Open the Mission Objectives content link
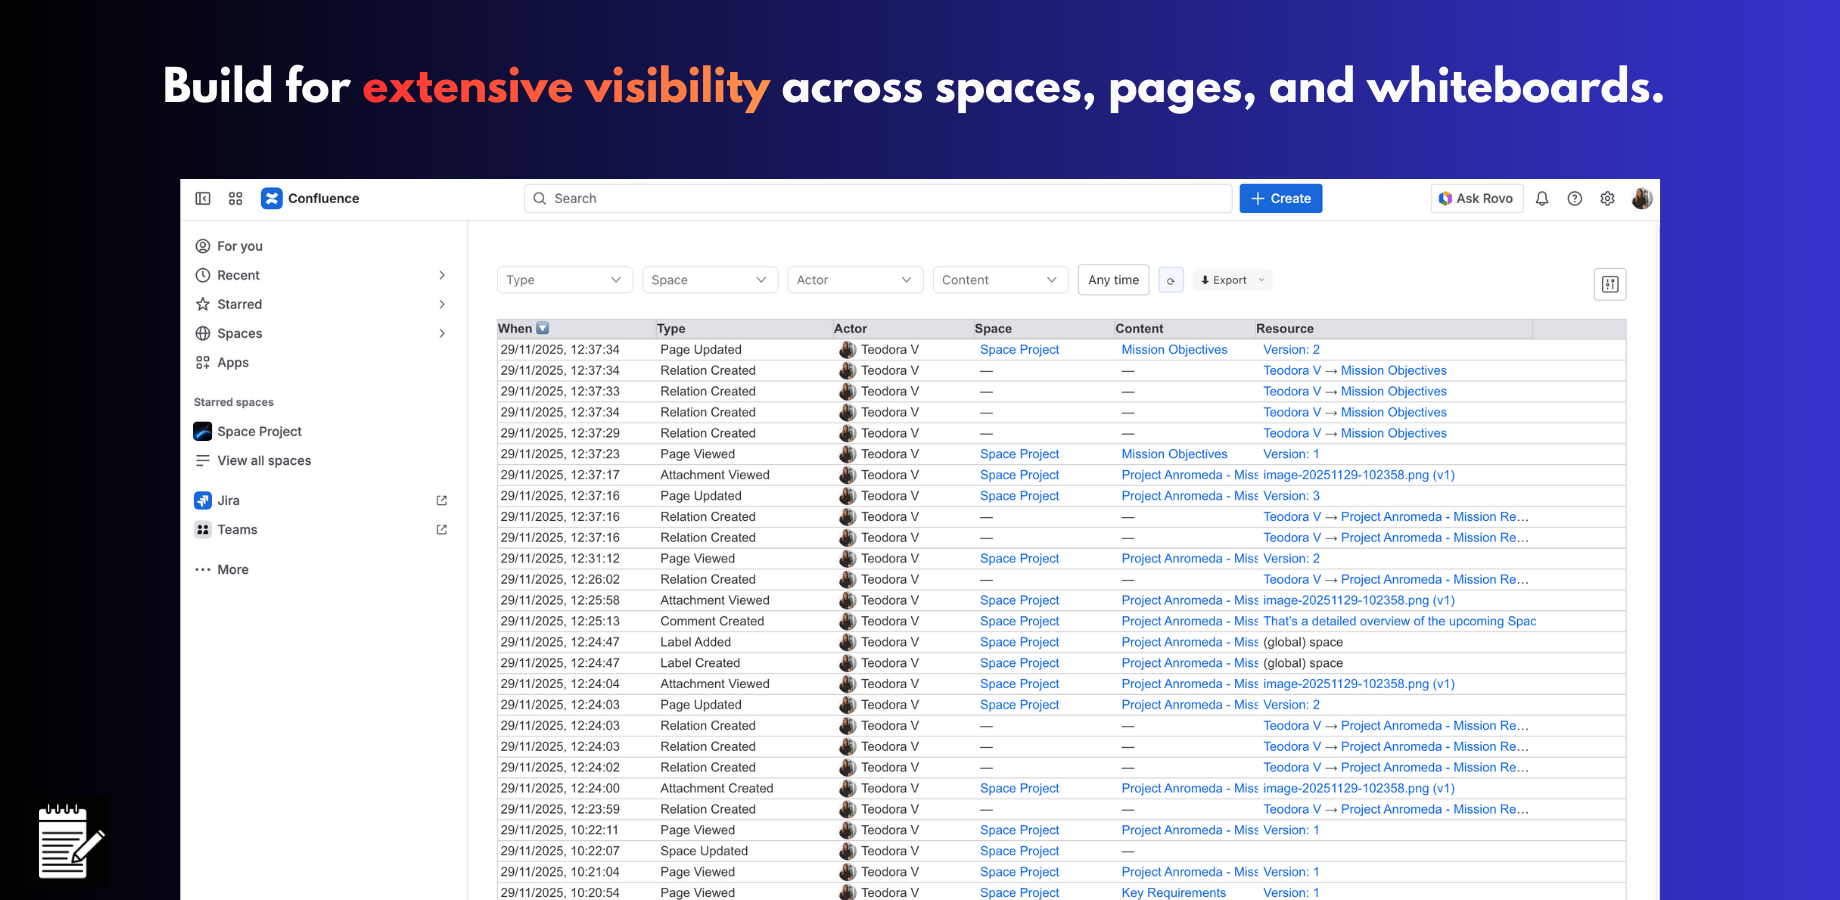Screen dimensions: 1840x900 click(1174, 349)
